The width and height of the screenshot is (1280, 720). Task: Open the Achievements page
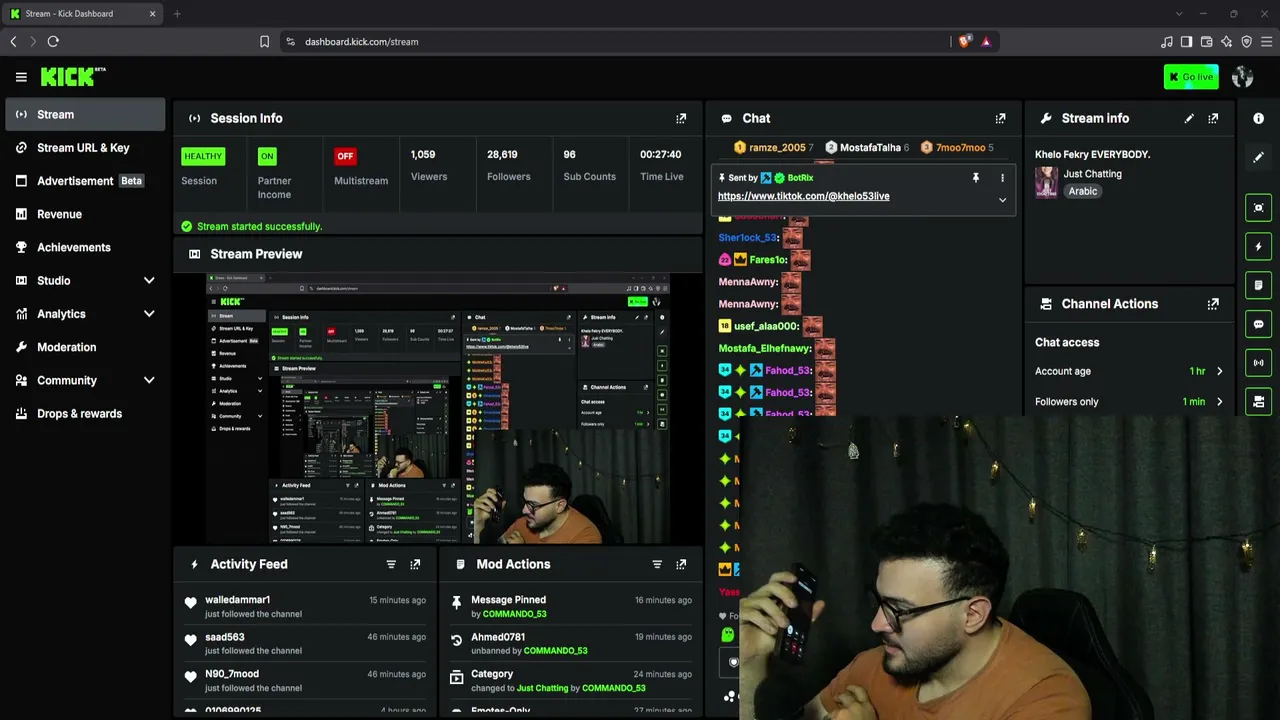coord(85,247)
